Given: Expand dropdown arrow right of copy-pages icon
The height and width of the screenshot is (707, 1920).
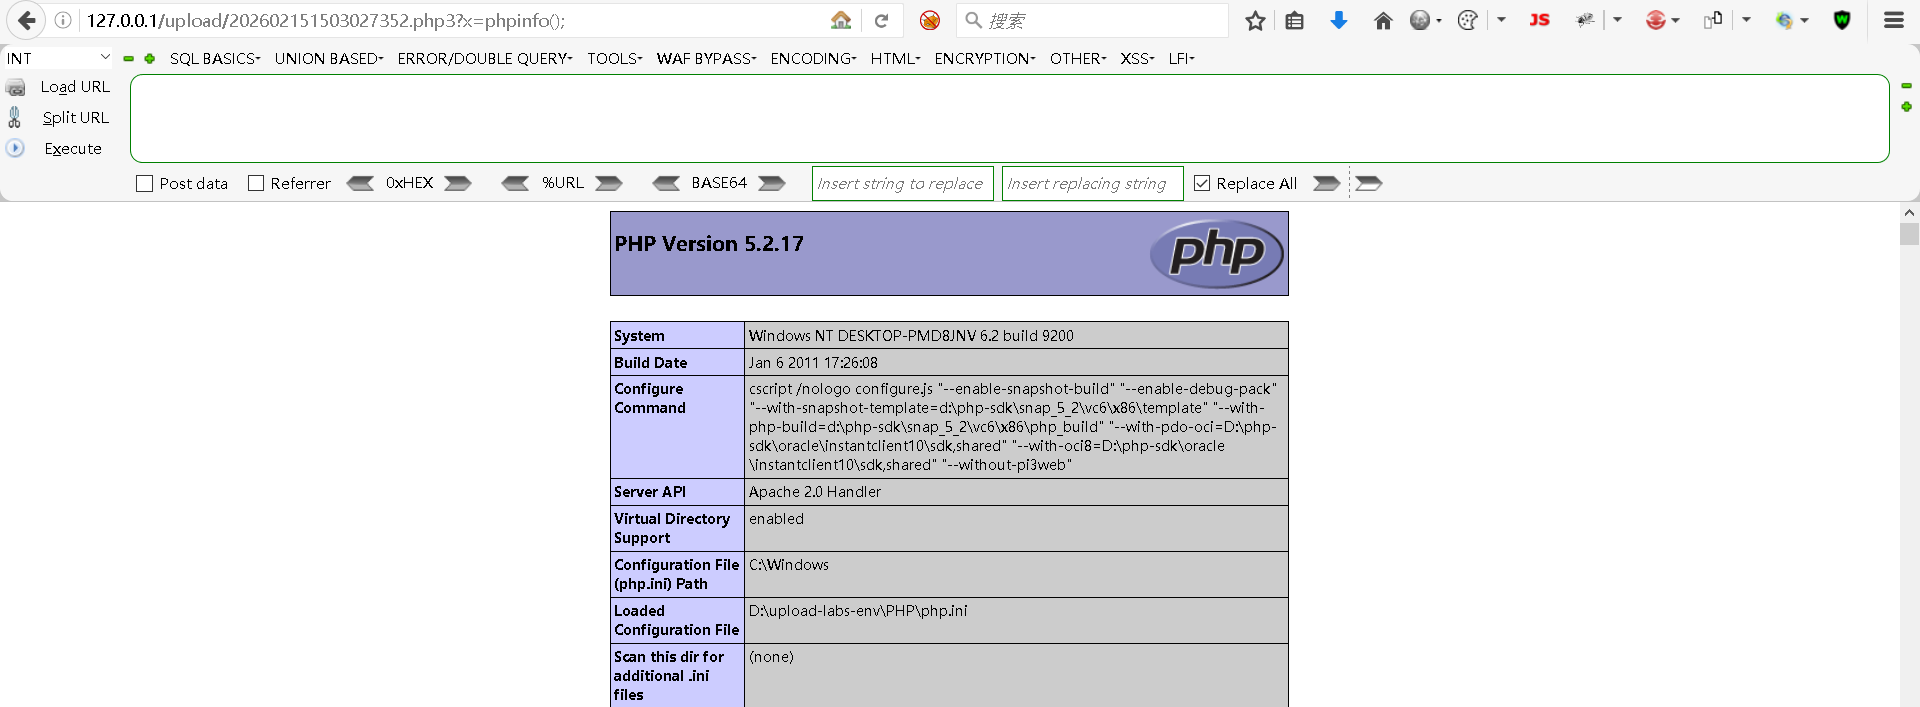Looking at the screenshot, I should (1747, 20).
